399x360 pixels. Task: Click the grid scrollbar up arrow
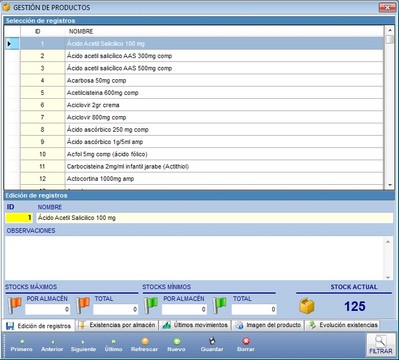point(389,30)
